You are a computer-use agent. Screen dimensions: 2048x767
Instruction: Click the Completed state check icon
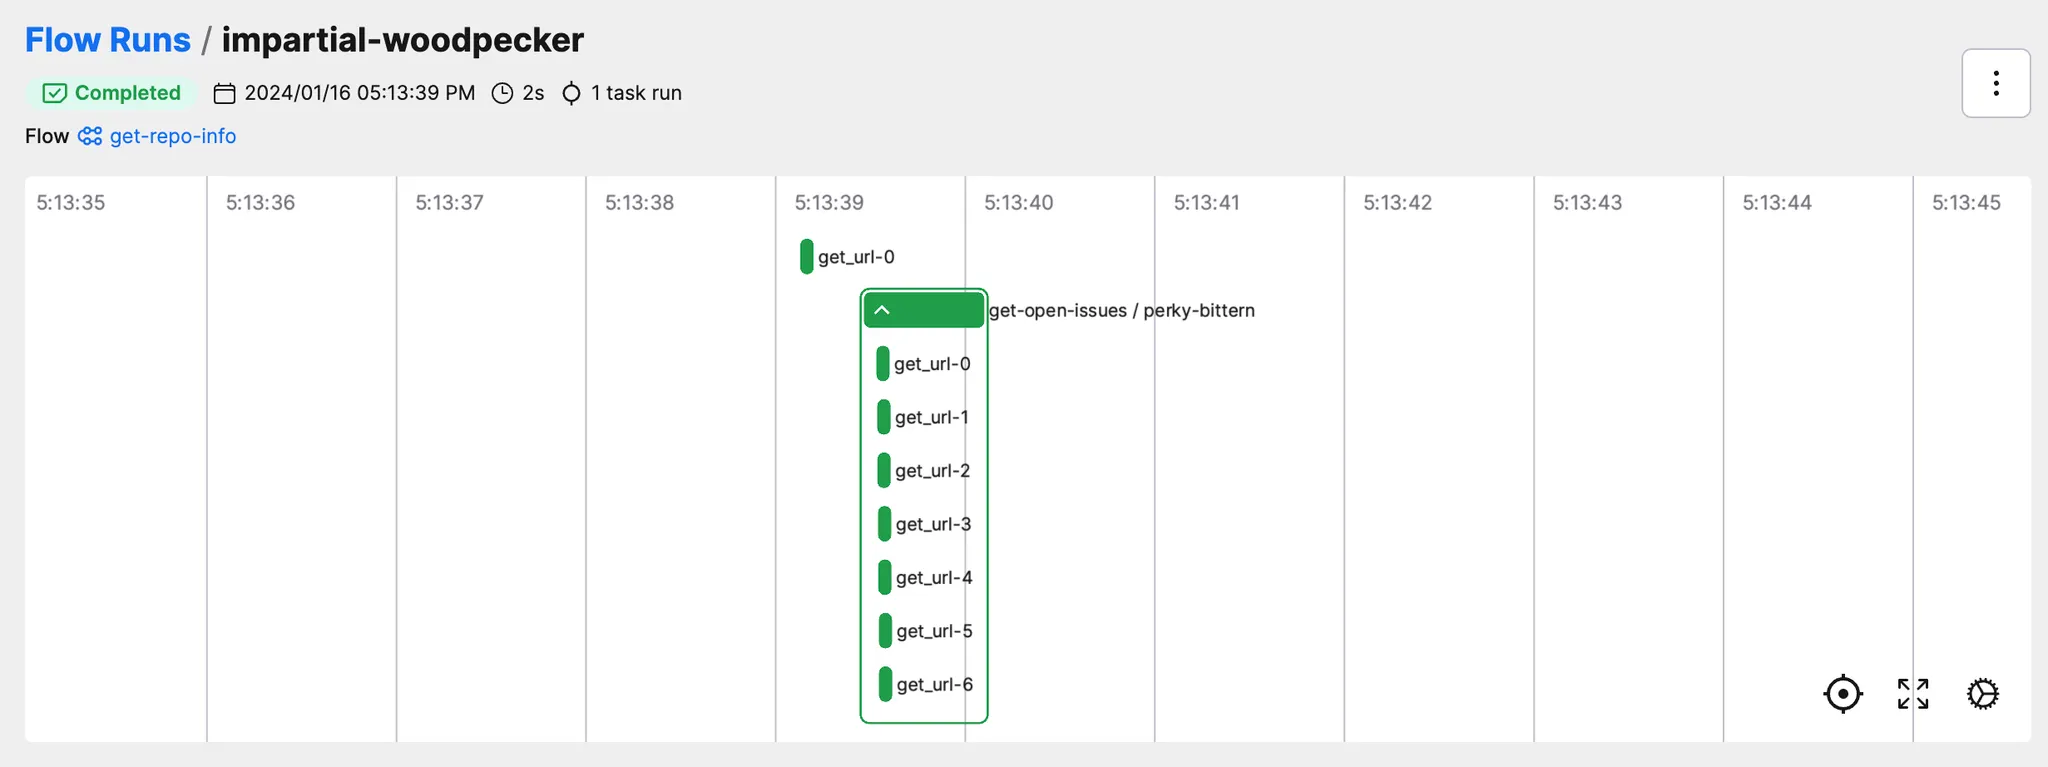coord(55,93)
